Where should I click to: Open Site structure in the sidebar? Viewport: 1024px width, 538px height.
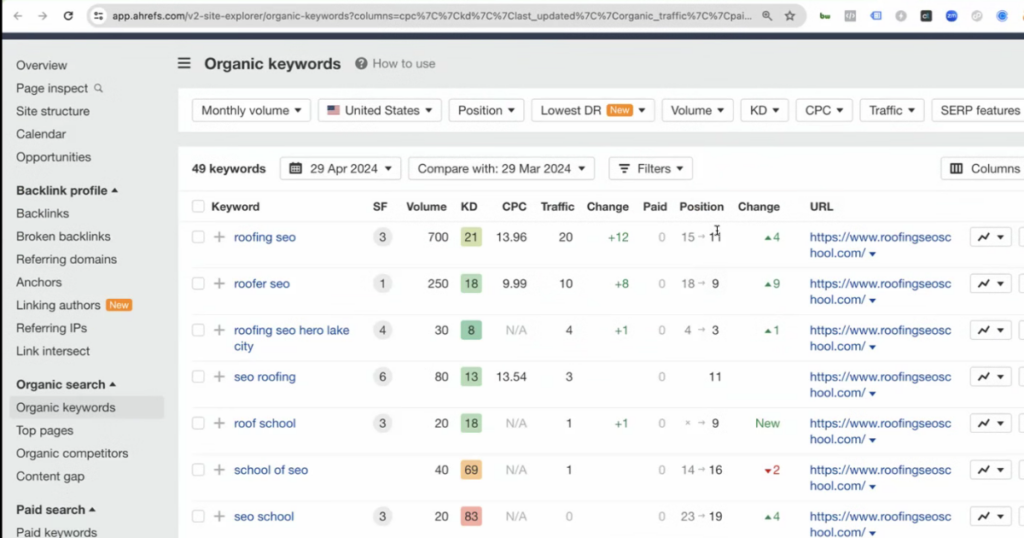[53, 111]
